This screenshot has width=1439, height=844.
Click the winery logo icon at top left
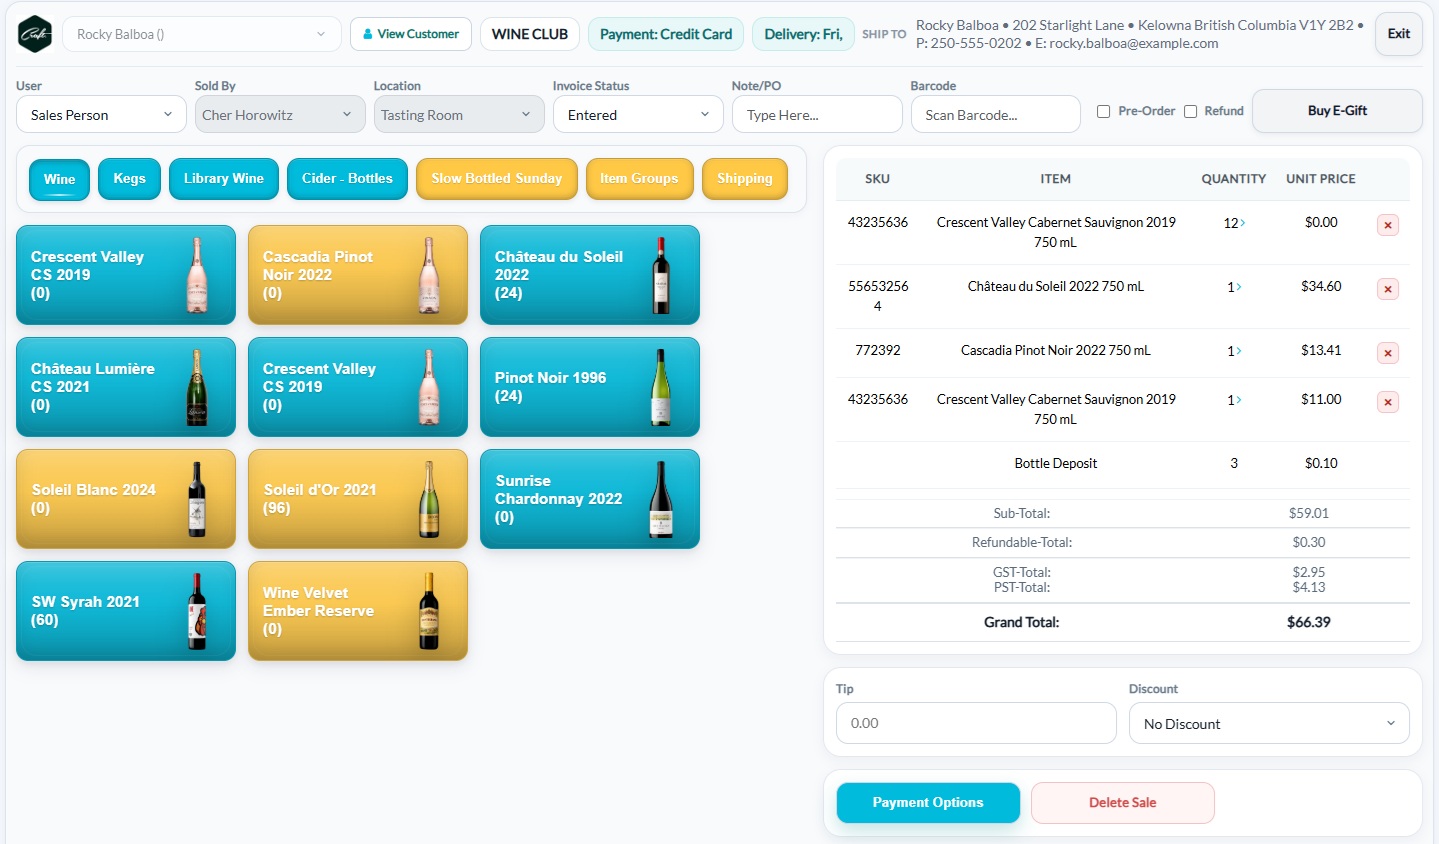[35, 34]
